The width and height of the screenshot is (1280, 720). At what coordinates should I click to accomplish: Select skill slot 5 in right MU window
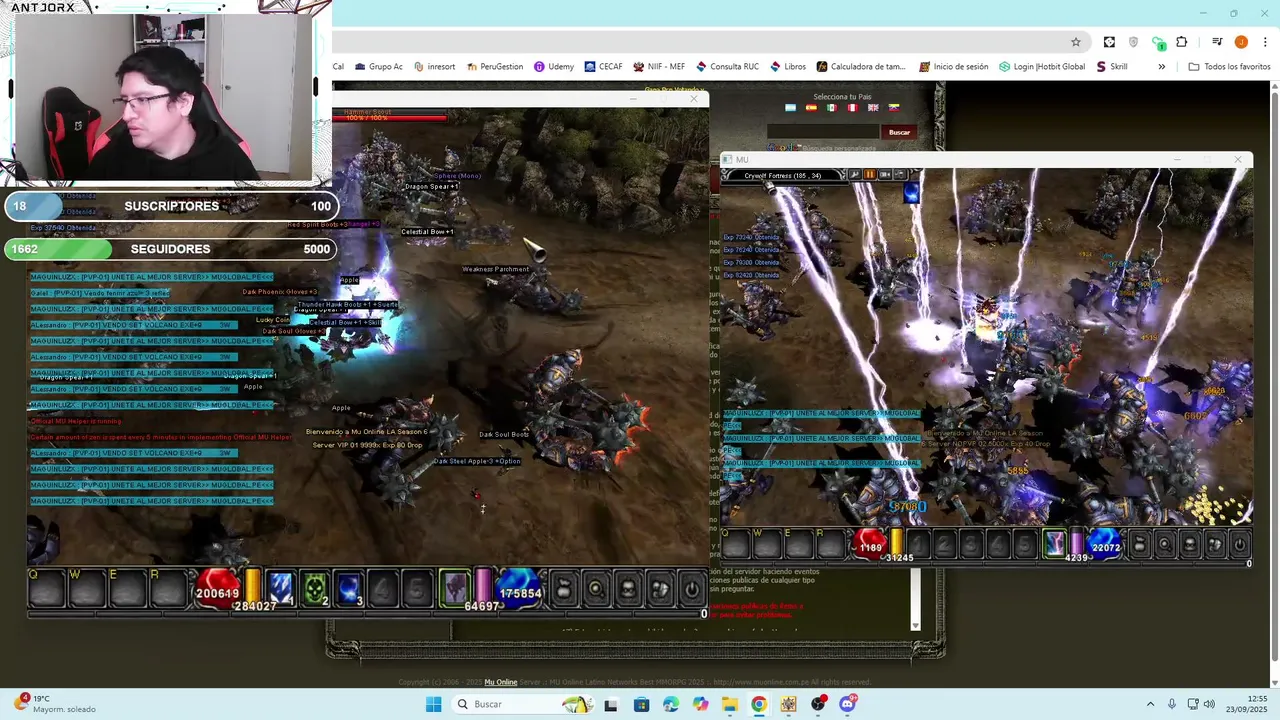point(1024,545)
